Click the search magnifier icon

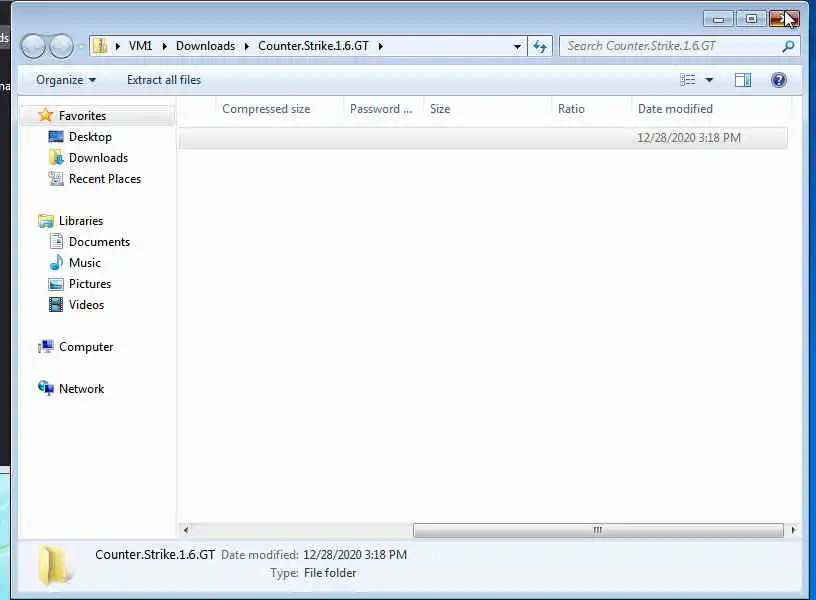[x=788, y=46]
